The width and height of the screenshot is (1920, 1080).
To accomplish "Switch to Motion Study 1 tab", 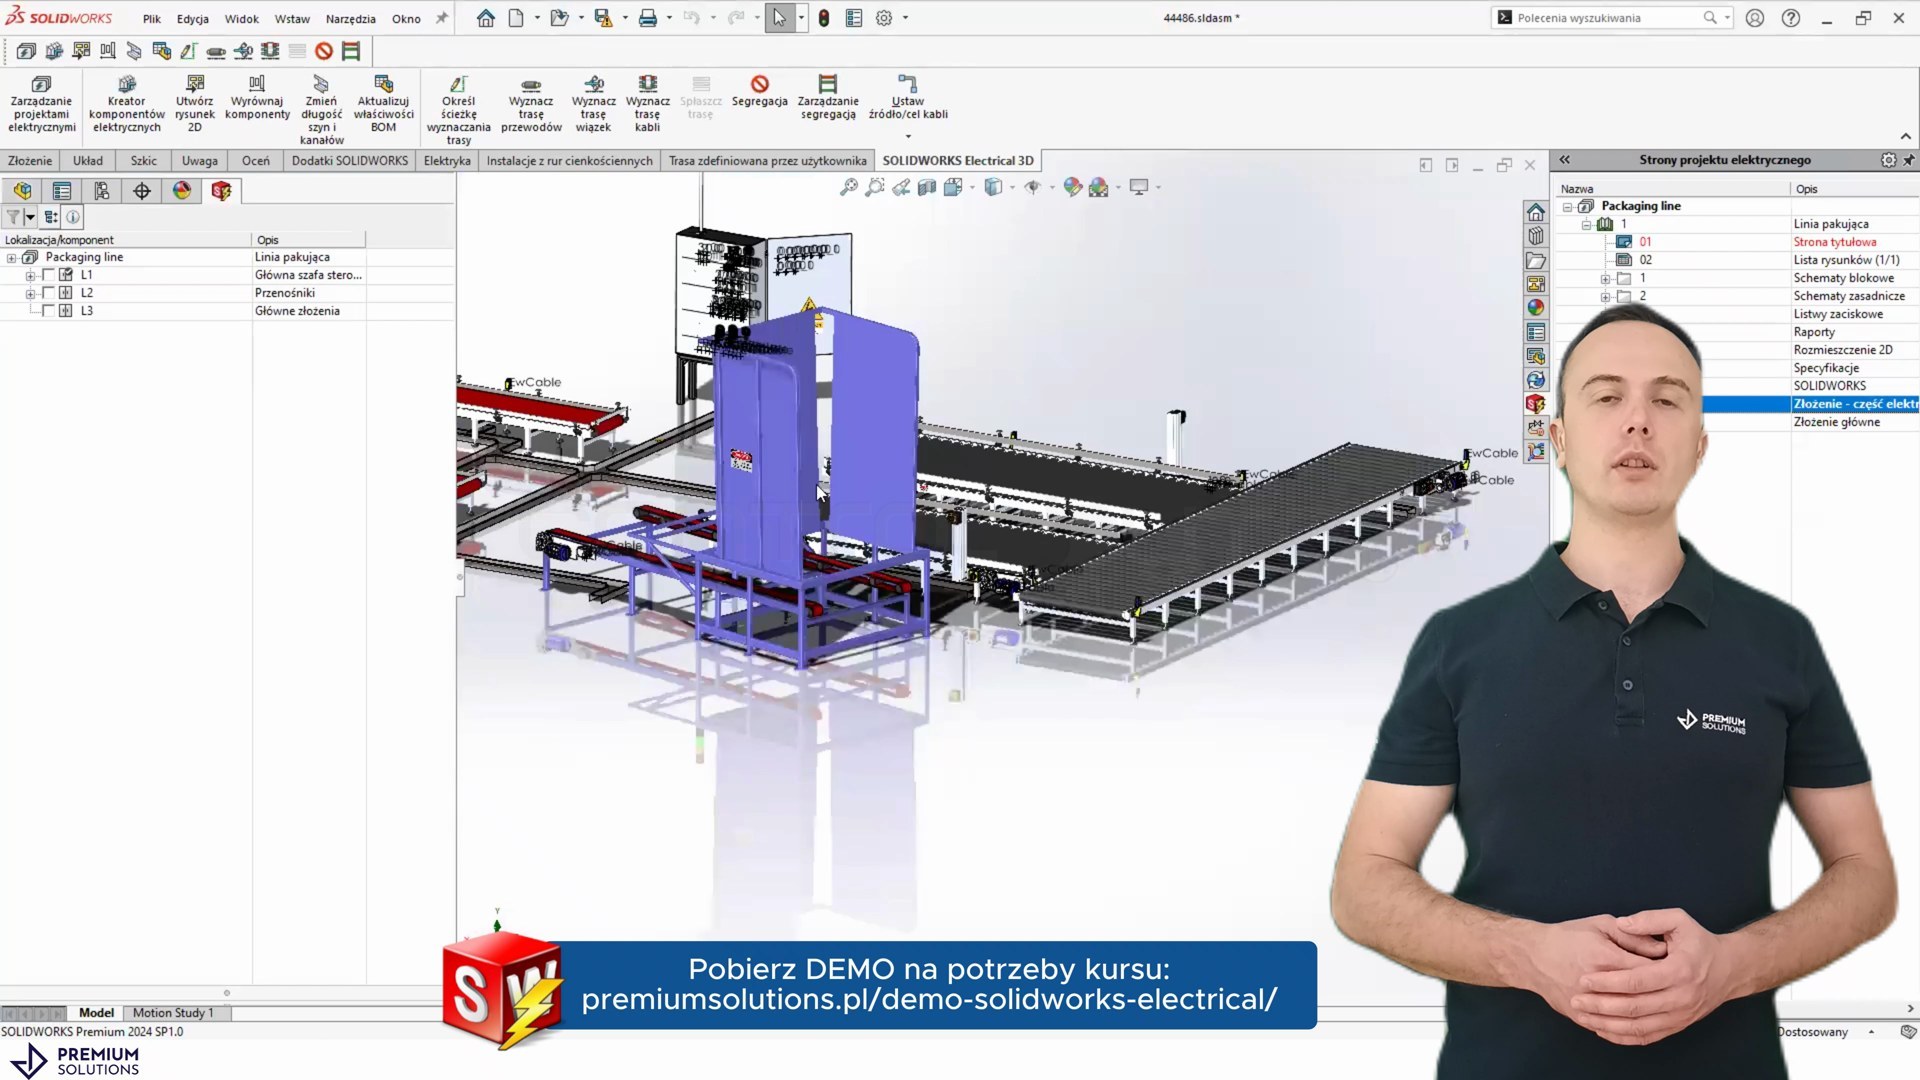I will (173, 1013).
